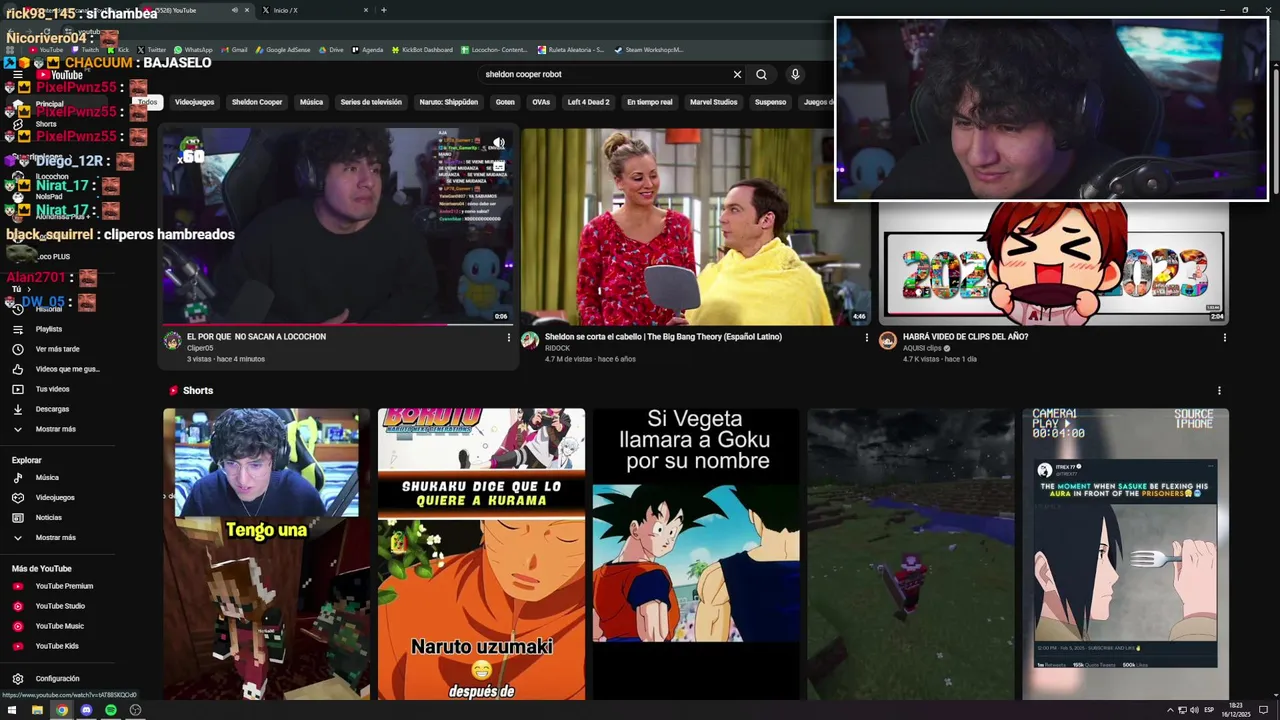Open Twitch bookmark in bookmarks bar

tap(84, 50)
